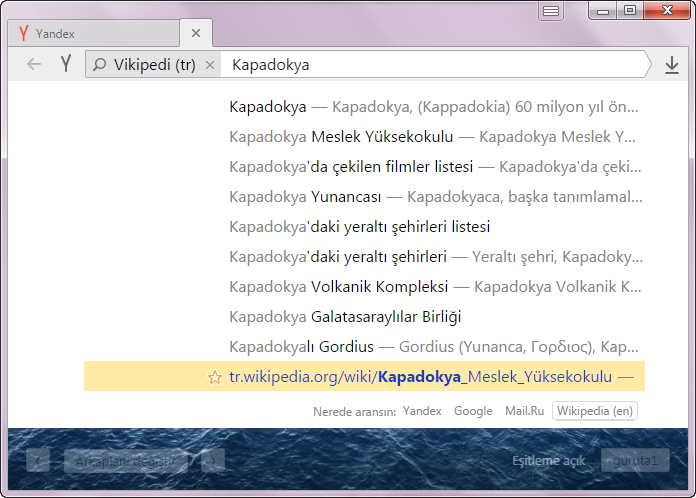
Task: Open the guruta1 account button
Action: [x=635, y=461]
